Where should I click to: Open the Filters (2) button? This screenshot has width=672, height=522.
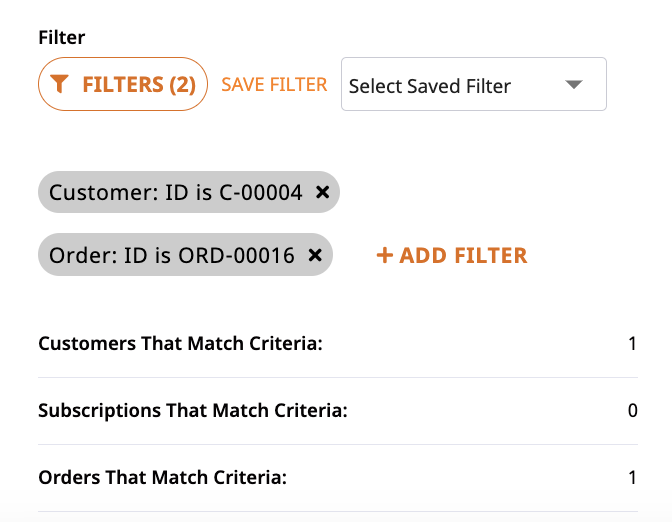click(123, 84)
